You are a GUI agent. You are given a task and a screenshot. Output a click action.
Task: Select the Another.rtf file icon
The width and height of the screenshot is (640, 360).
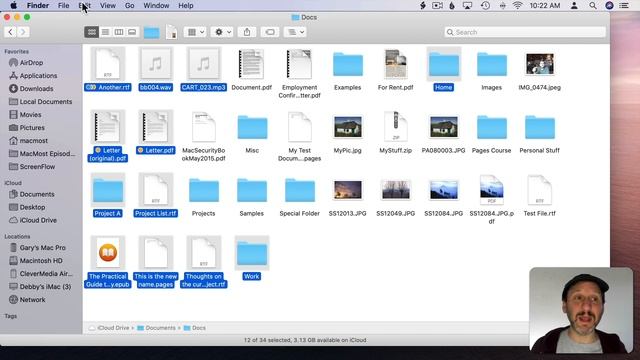point(108,64)
